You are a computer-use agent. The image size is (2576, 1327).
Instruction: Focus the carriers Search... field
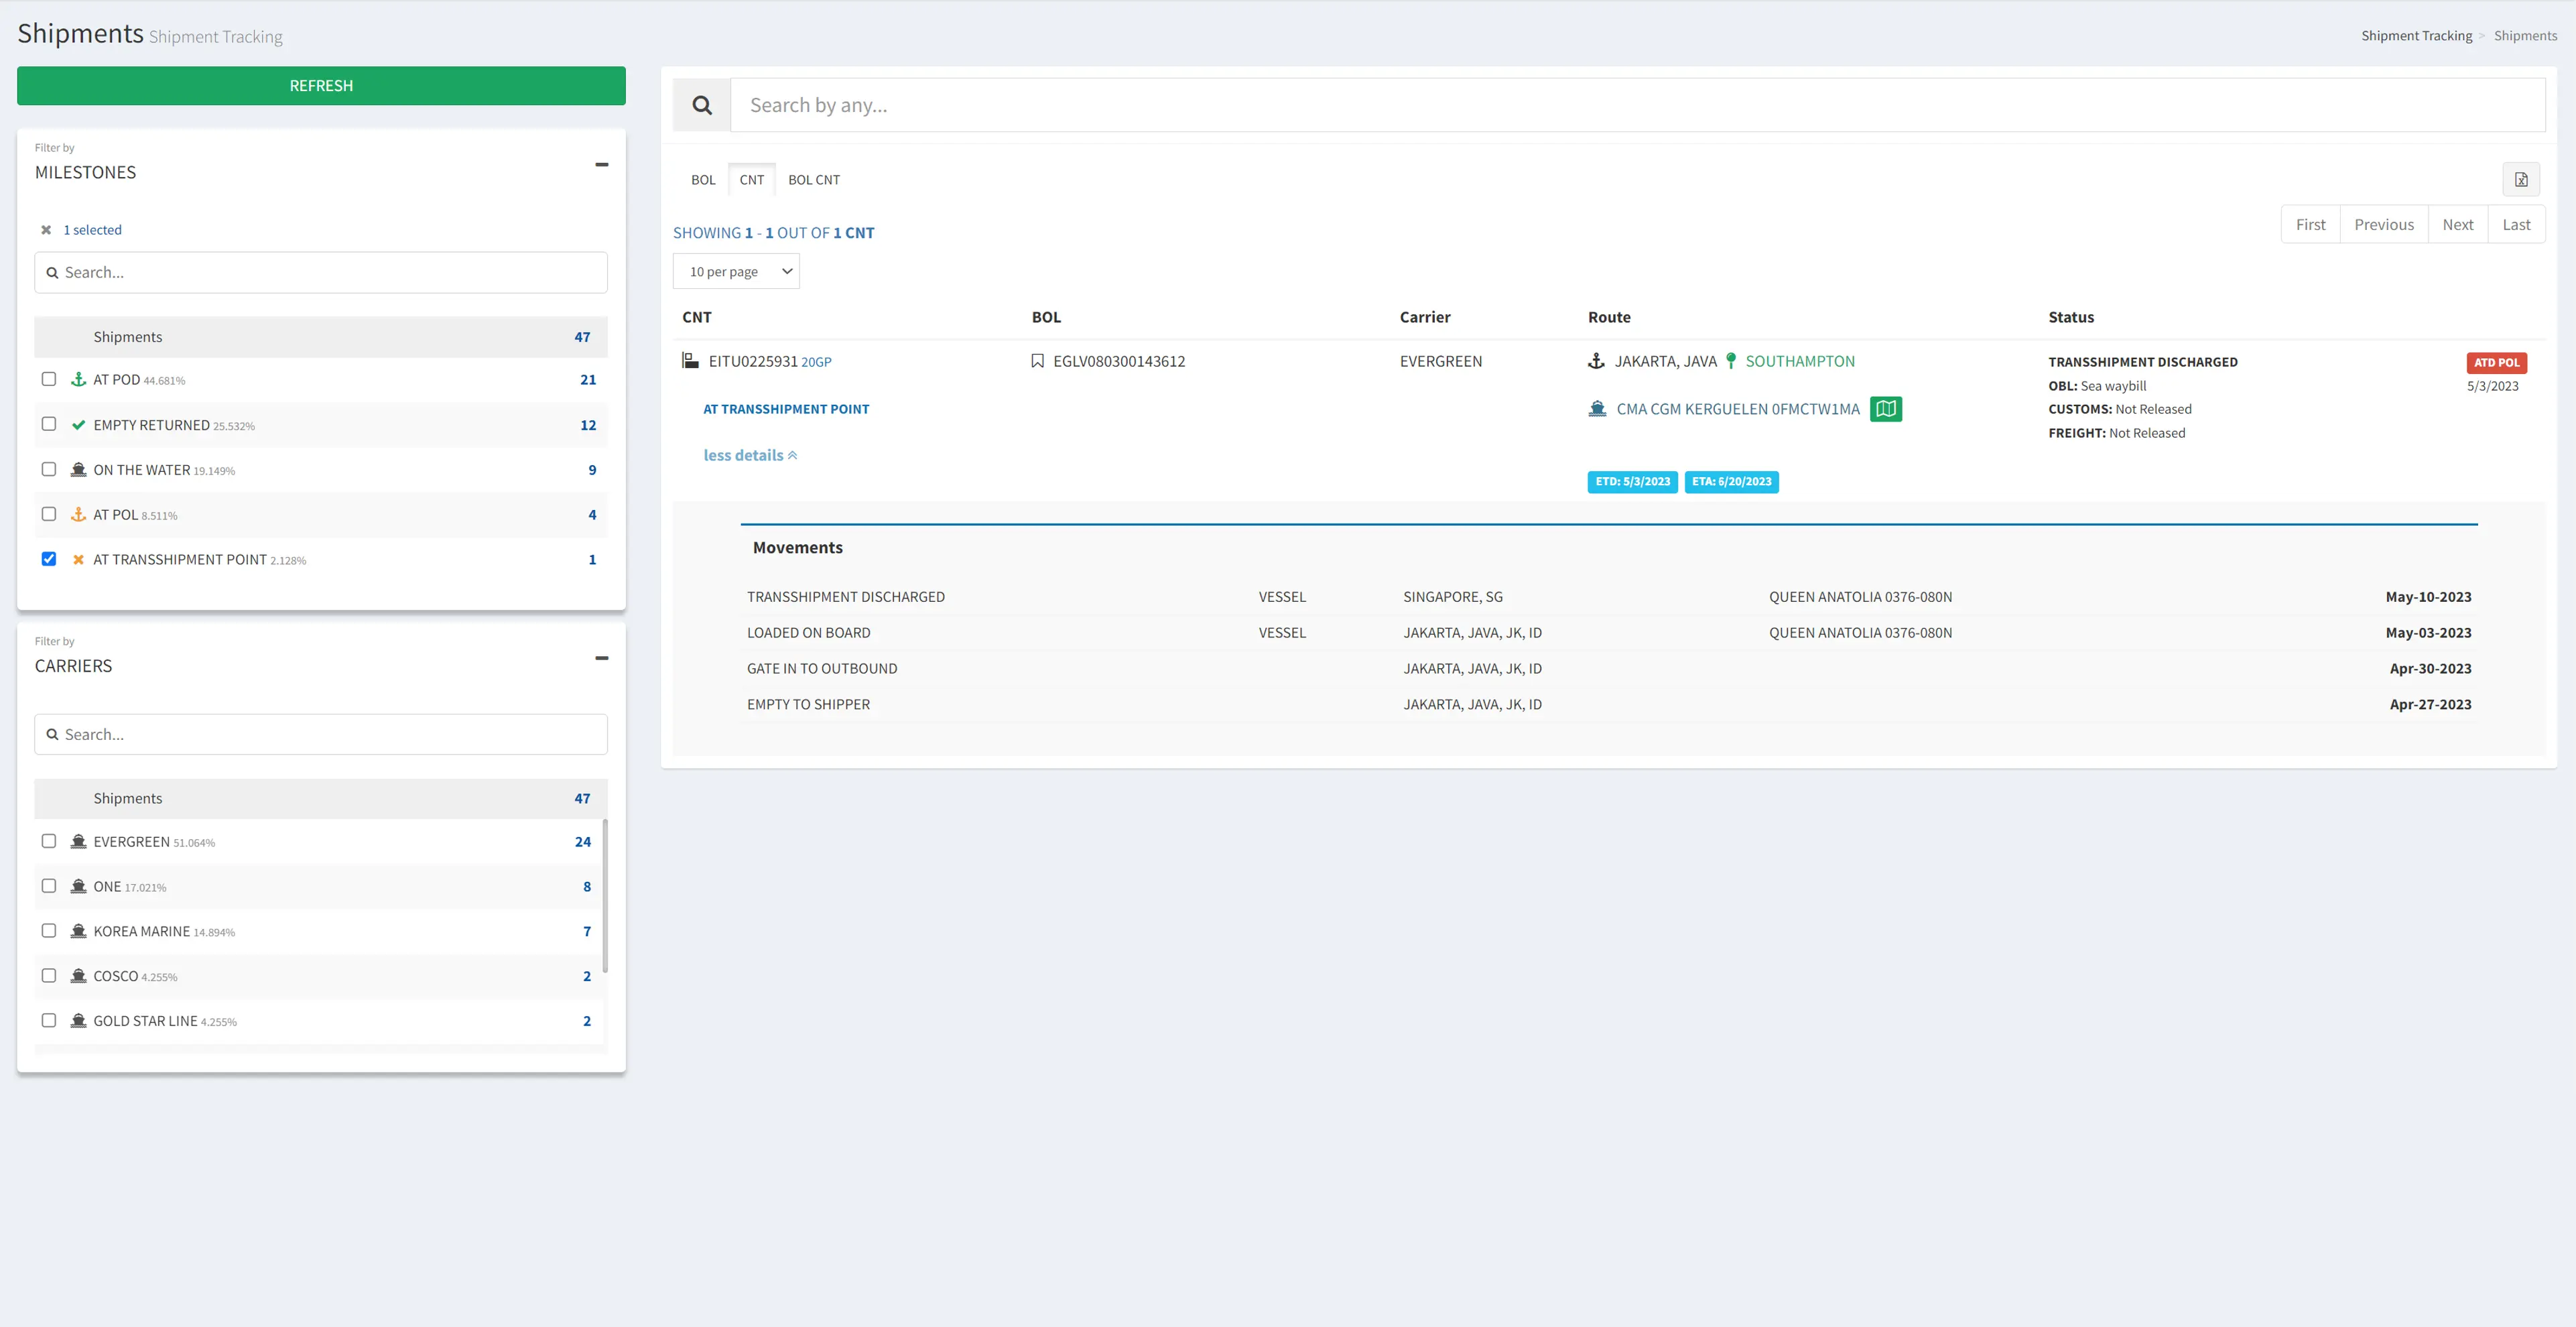(x=321, y=734)
